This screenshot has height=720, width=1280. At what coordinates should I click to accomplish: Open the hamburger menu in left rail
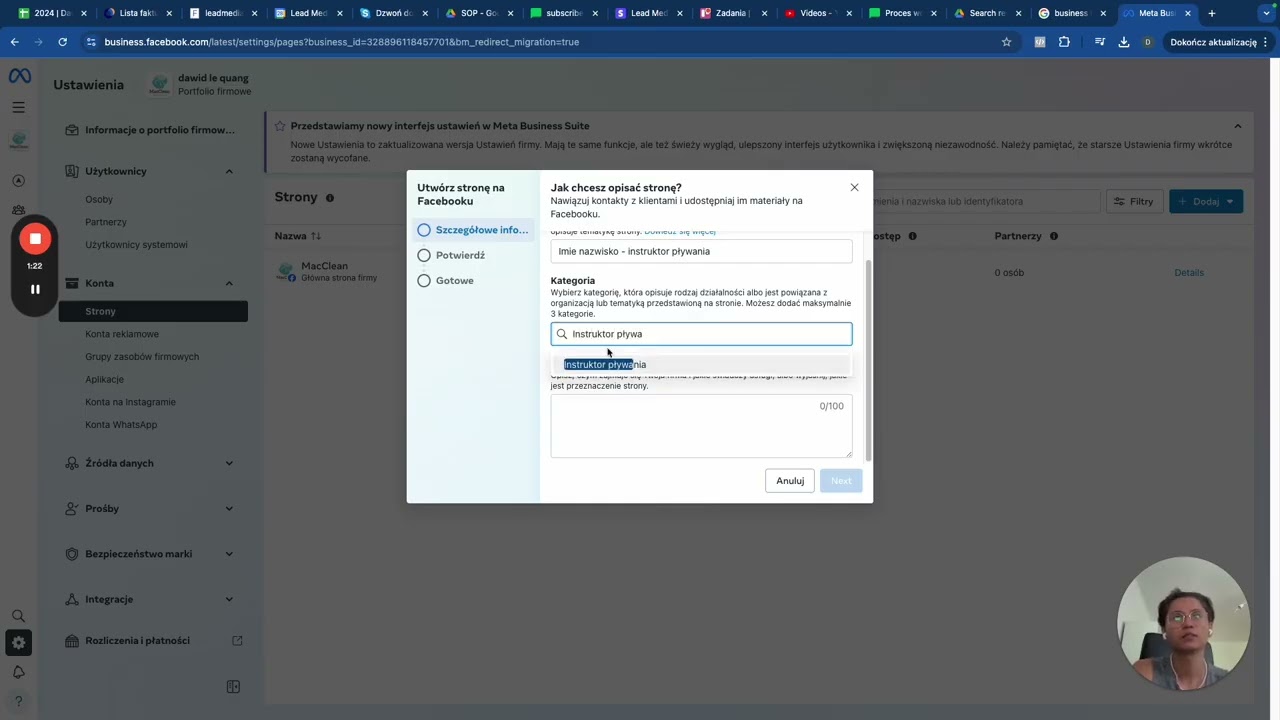[x=19, y=107]
